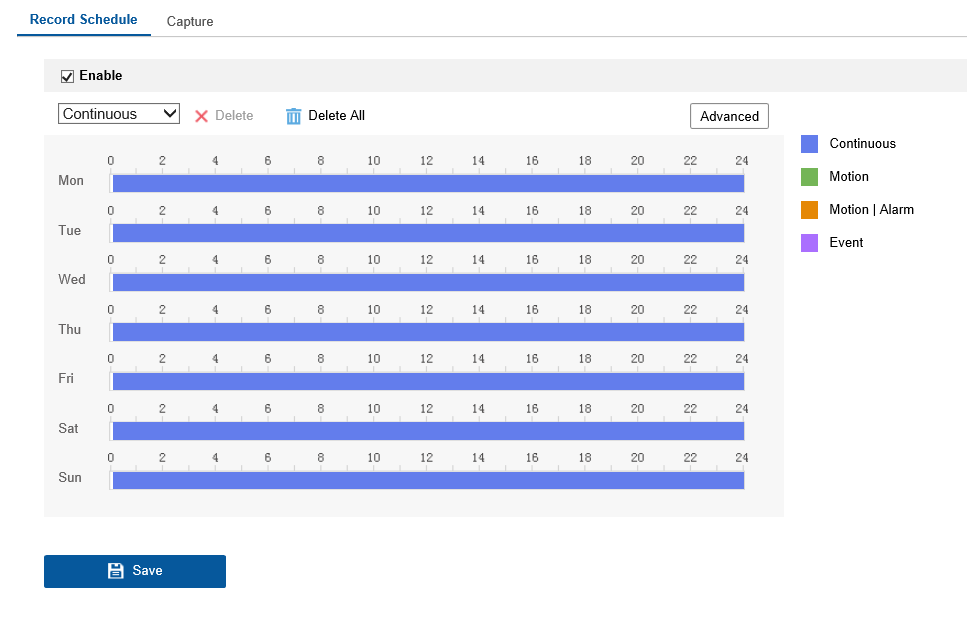Select Saturday's recording schedule bar
Image resolution: width=967 pixels, height=625 pixels.
[428, 431]
